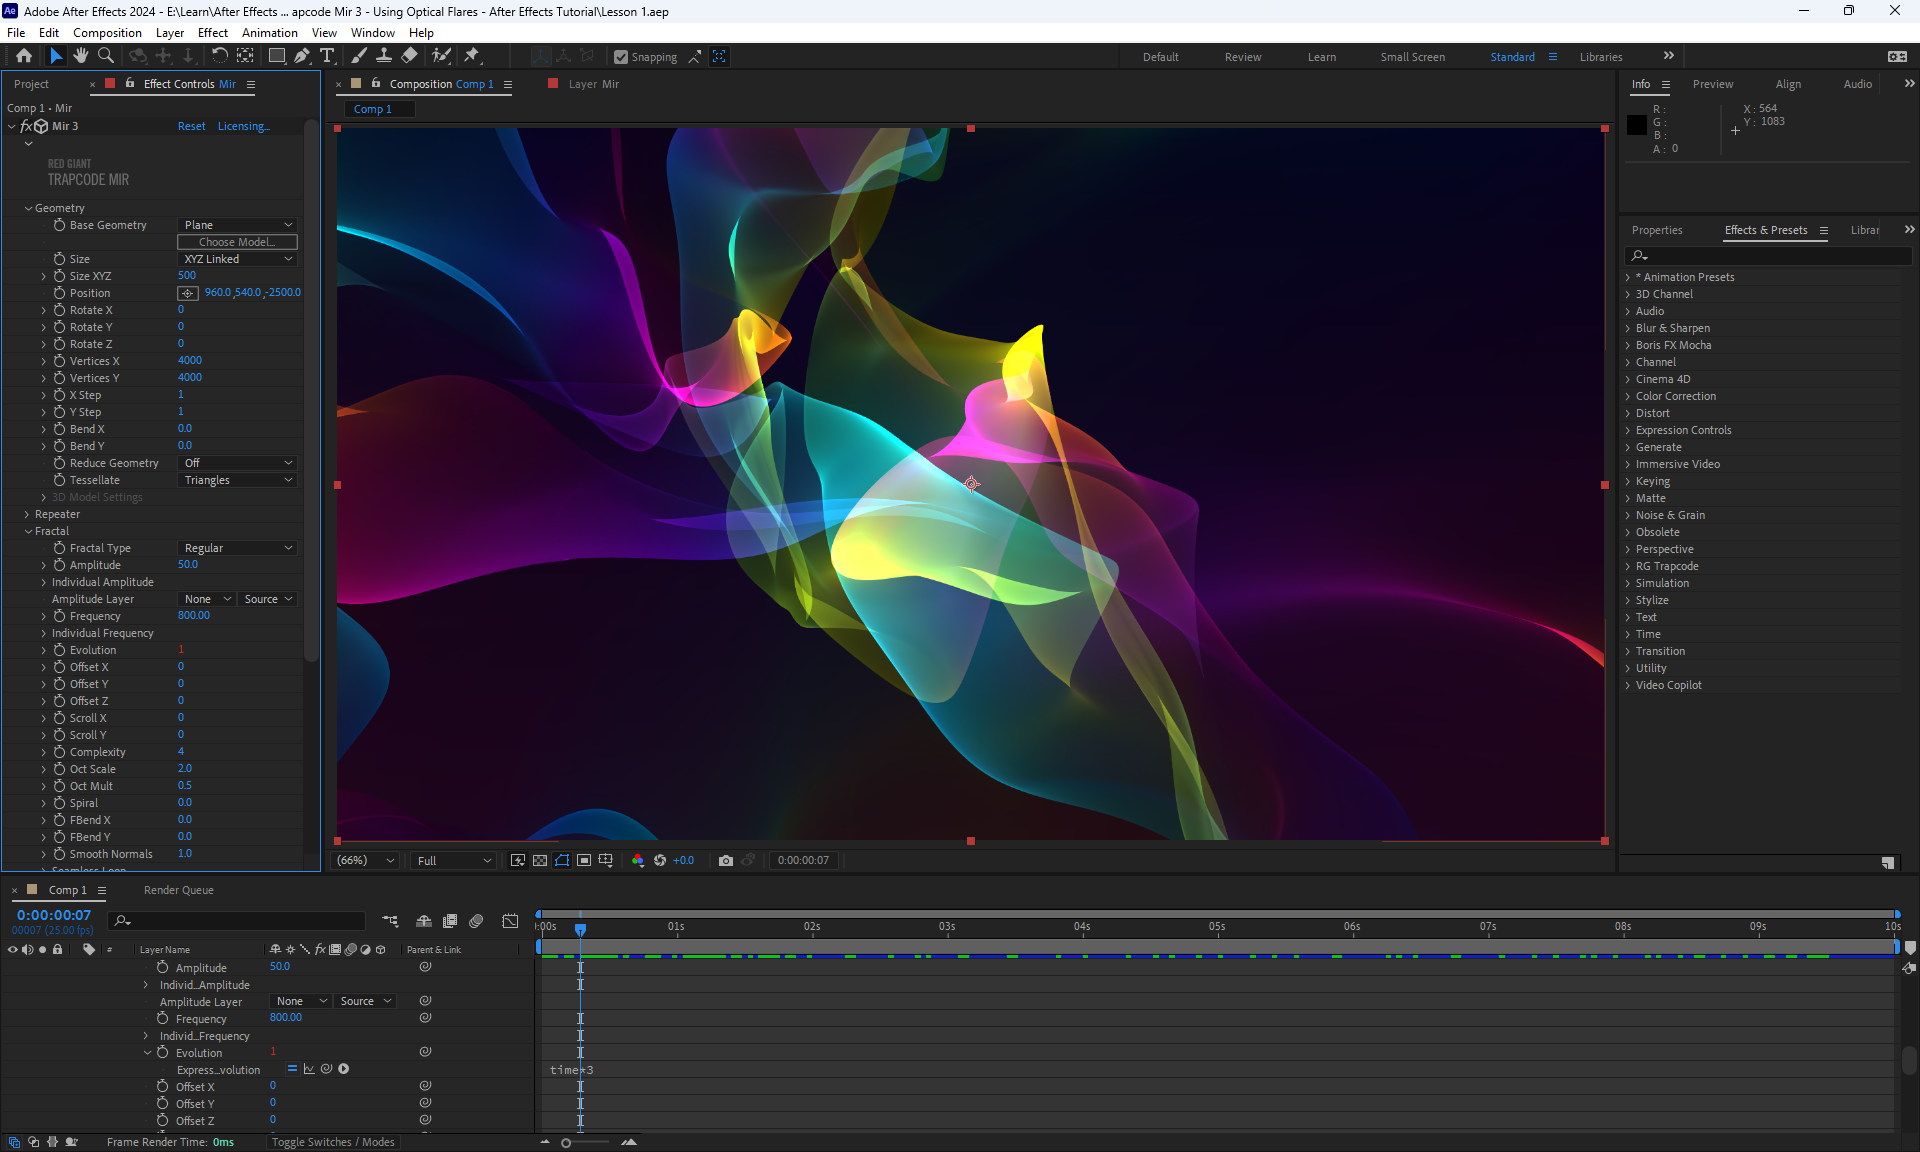Select the Zoom tool in toolbar
The height and width of the screenshot is (1152, 1920).
click(106, 56)
